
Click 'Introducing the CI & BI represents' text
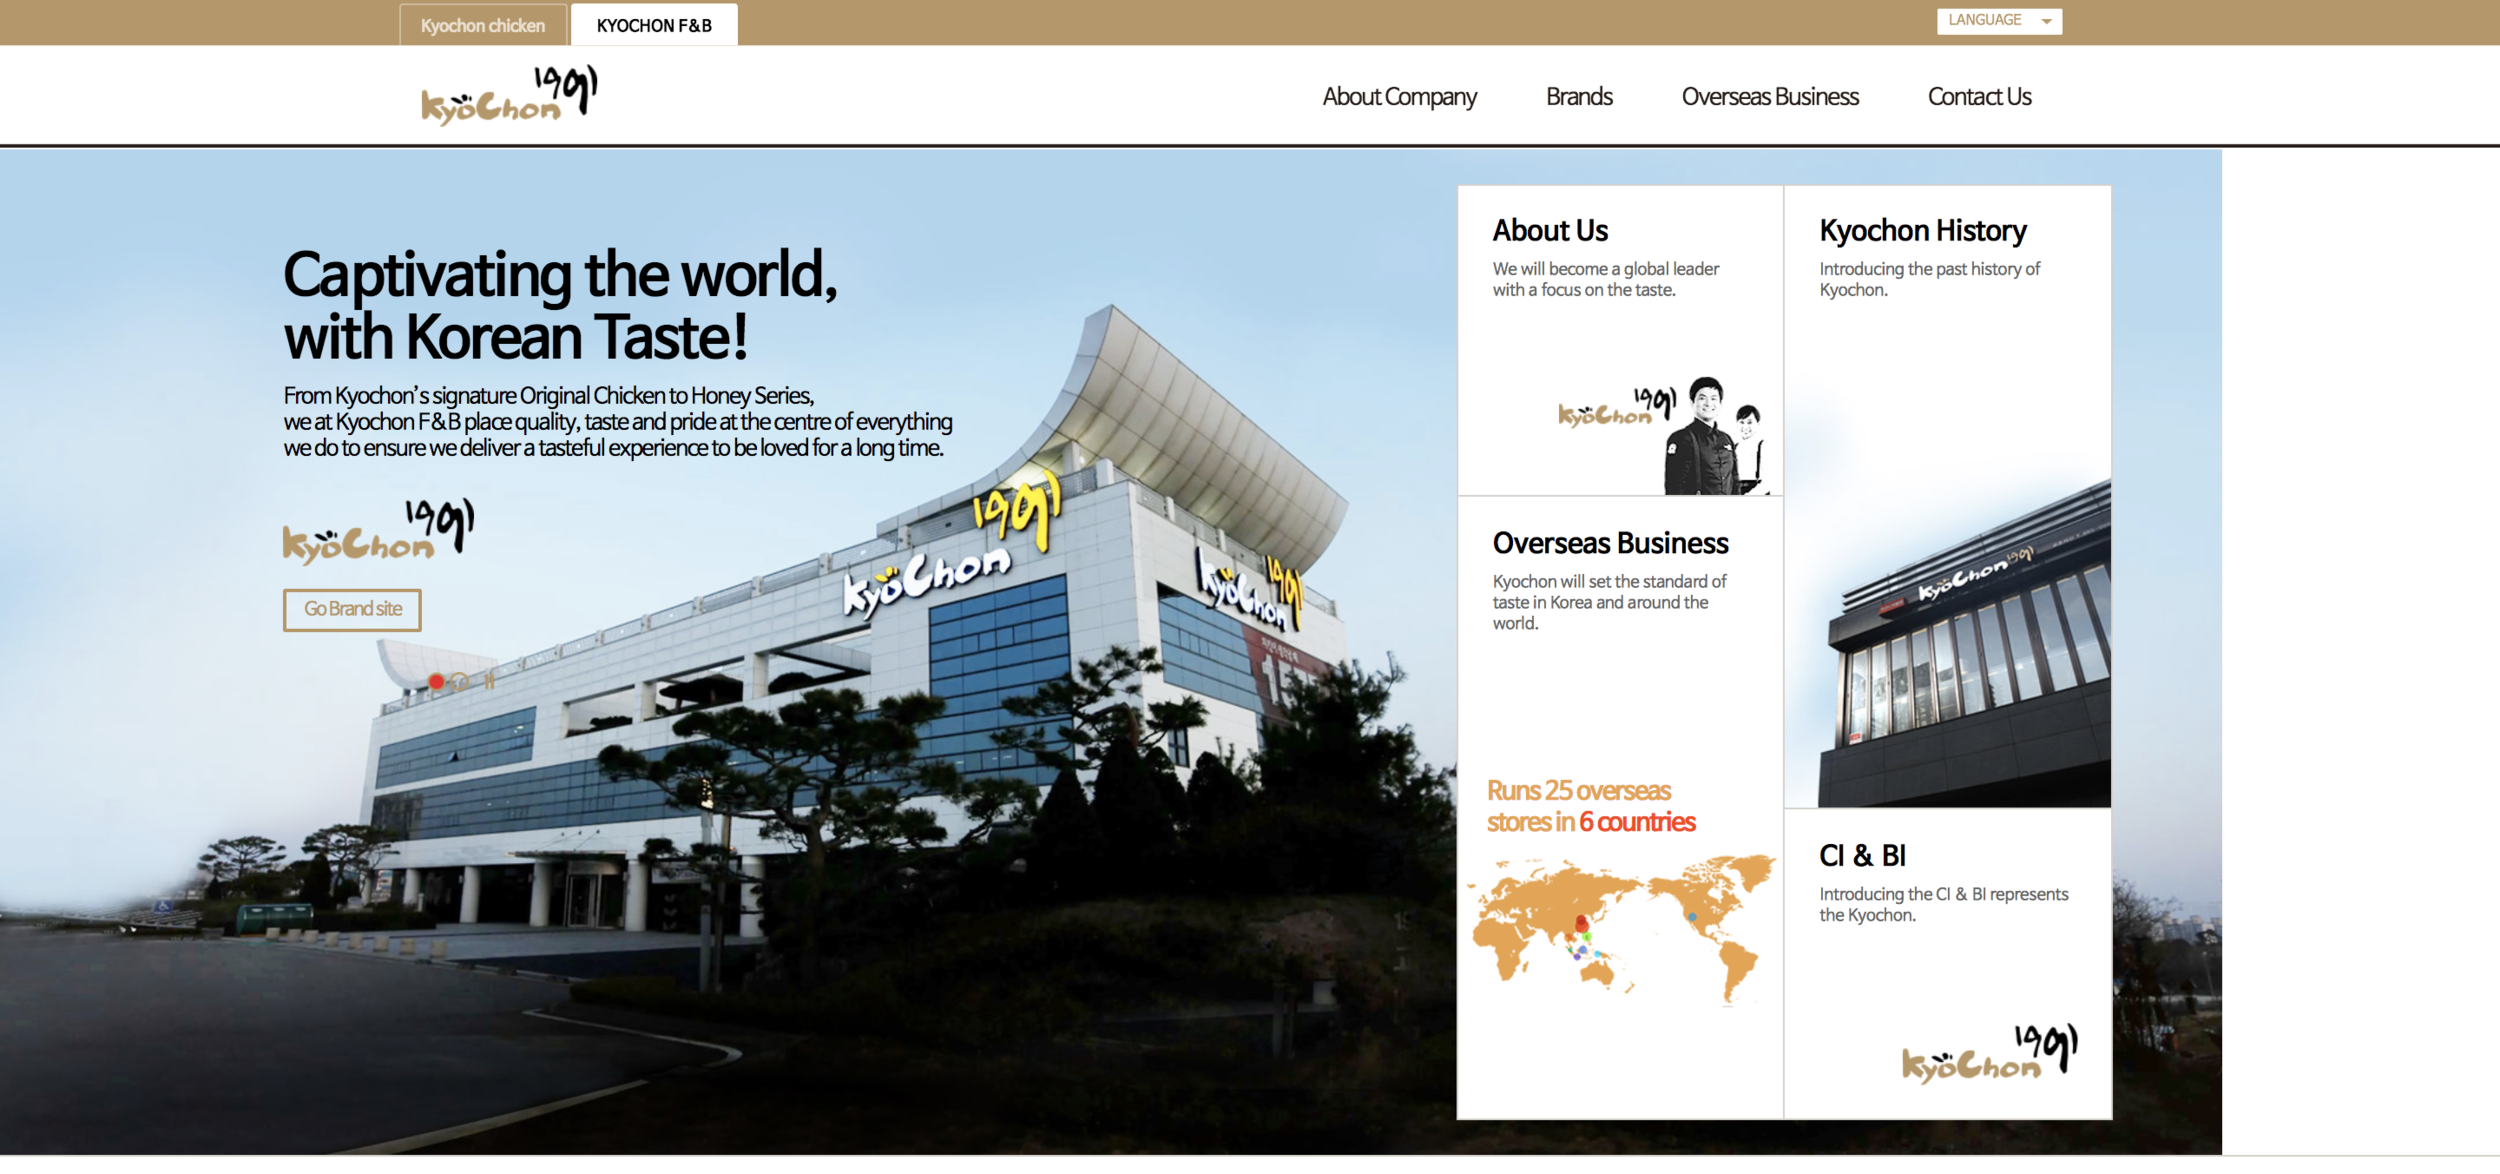pos(1943,905)
